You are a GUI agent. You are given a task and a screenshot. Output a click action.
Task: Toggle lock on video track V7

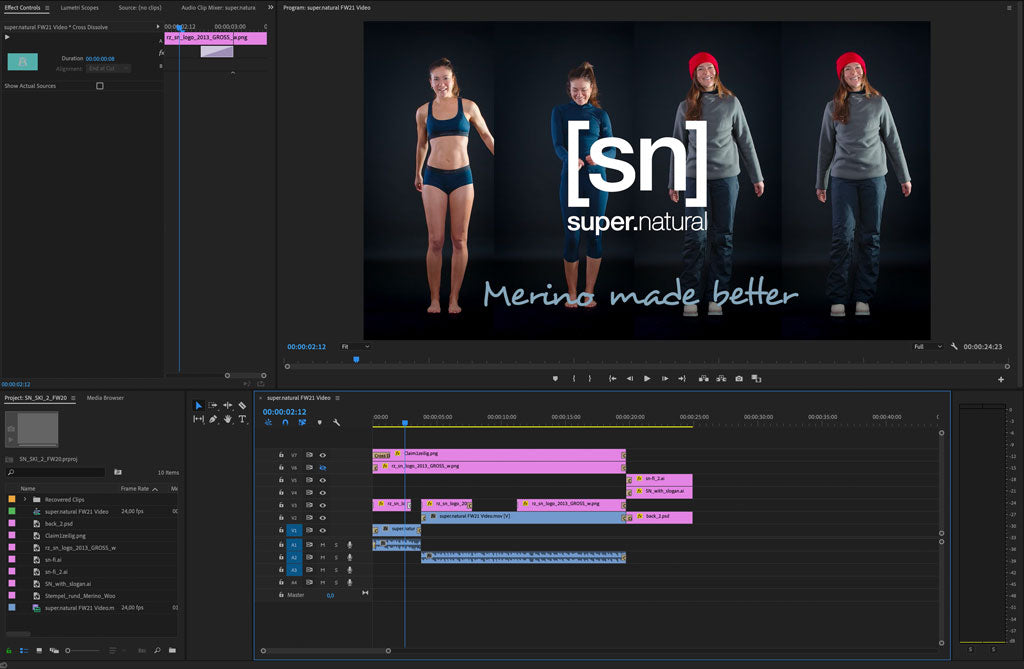coord(281,455)
